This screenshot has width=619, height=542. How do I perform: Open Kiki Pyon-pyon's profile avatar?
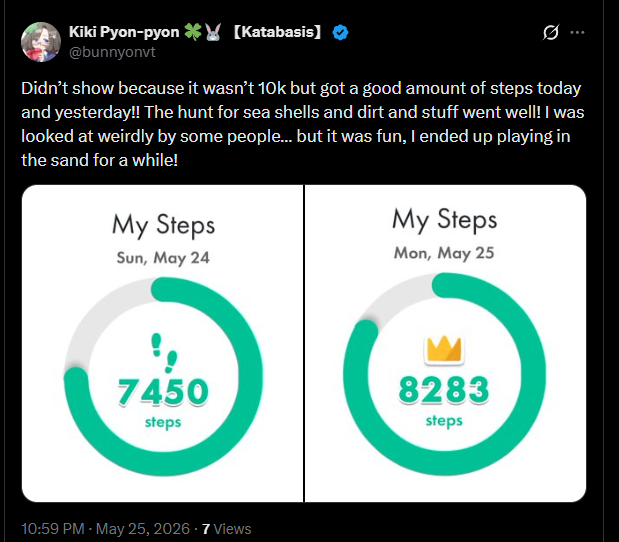[x=41, y=42]
